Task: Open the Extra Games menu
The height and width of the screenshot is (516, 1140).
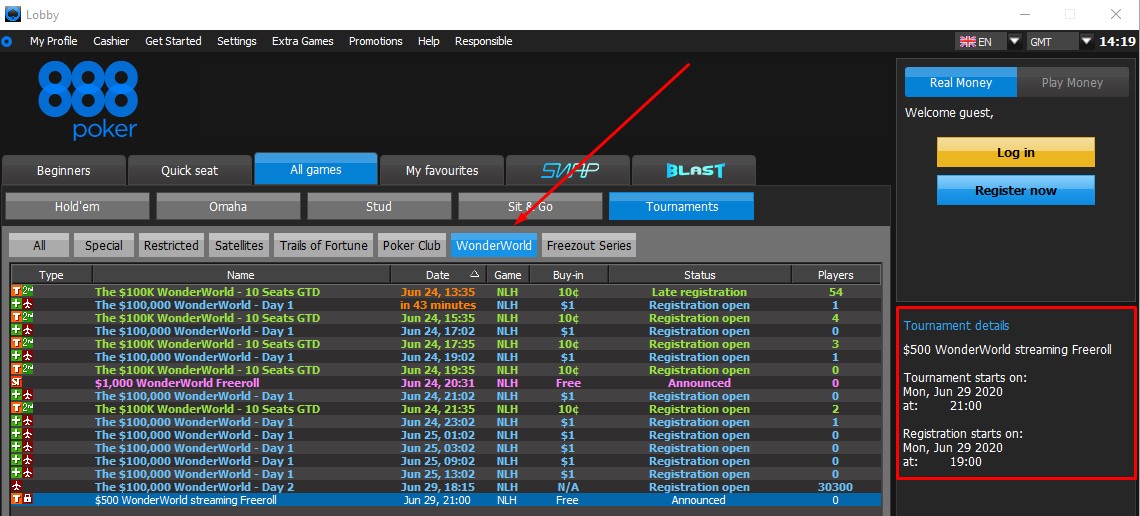Action: click(x=302, y=41)
